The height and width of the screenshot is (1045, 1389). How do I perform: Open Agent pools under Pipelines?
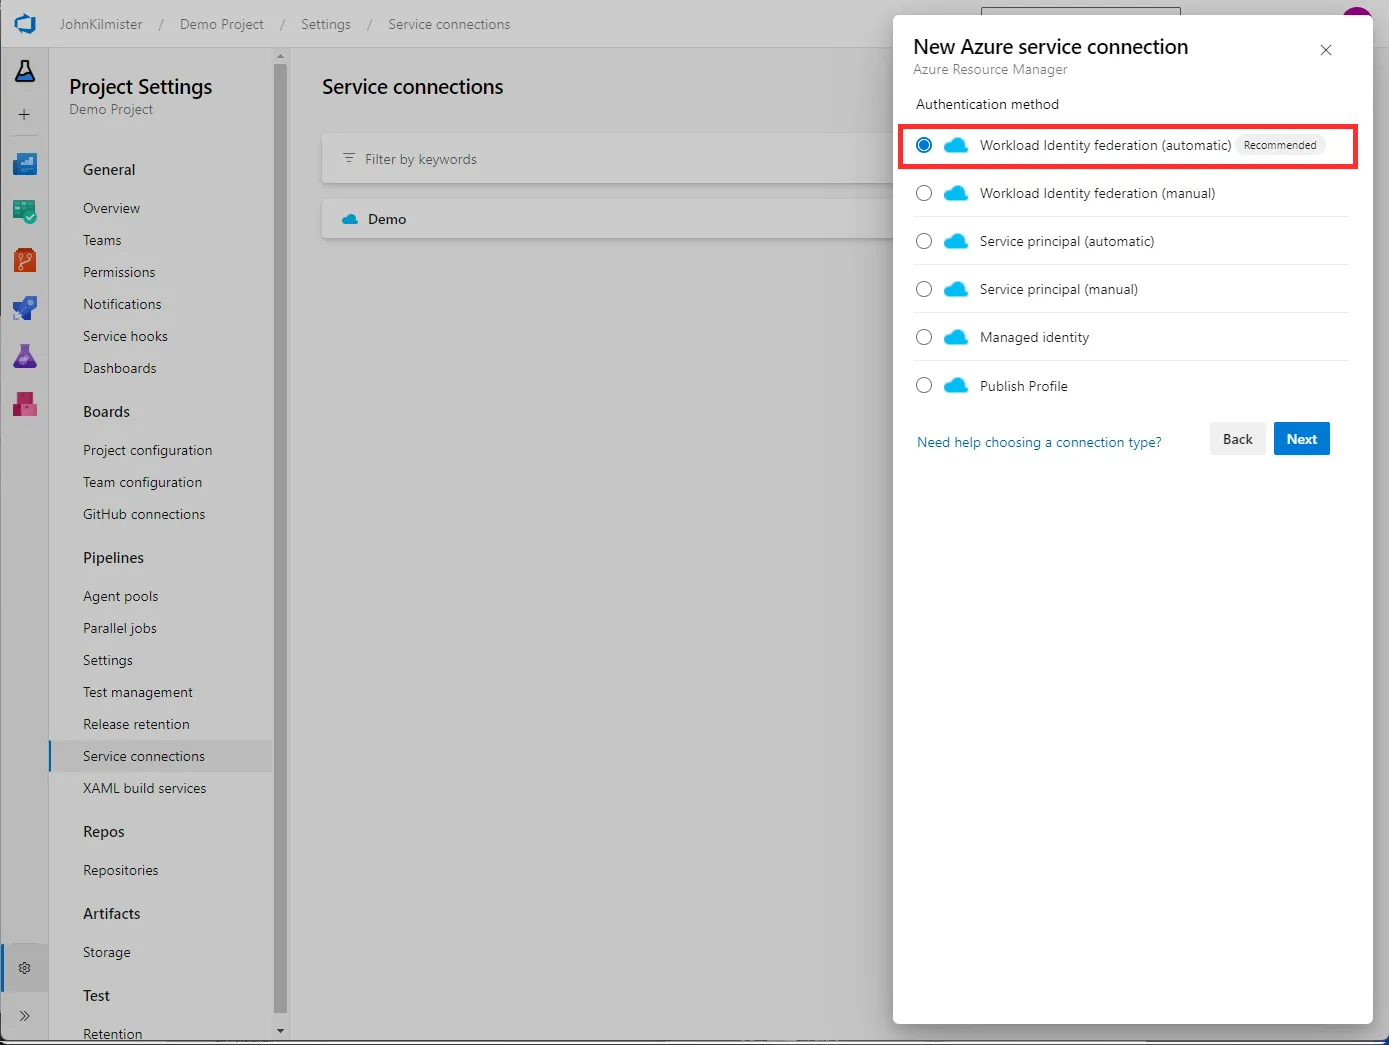[x=120, y=596]
